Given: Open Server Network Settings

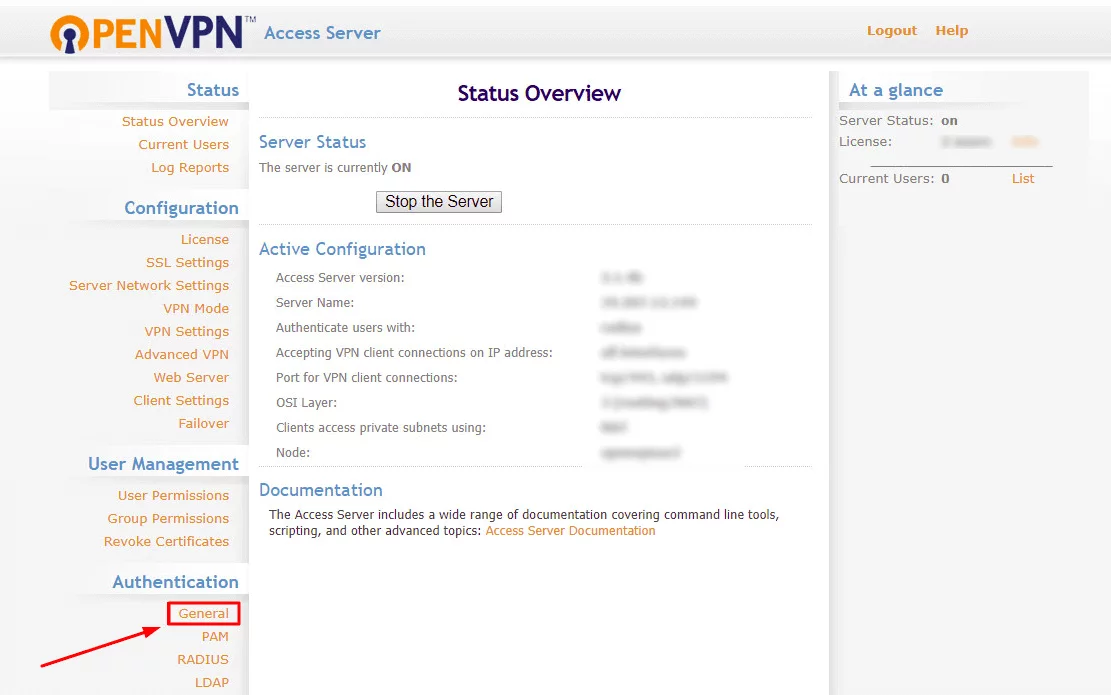Looking at the screenshot, I should coord(149,286).
